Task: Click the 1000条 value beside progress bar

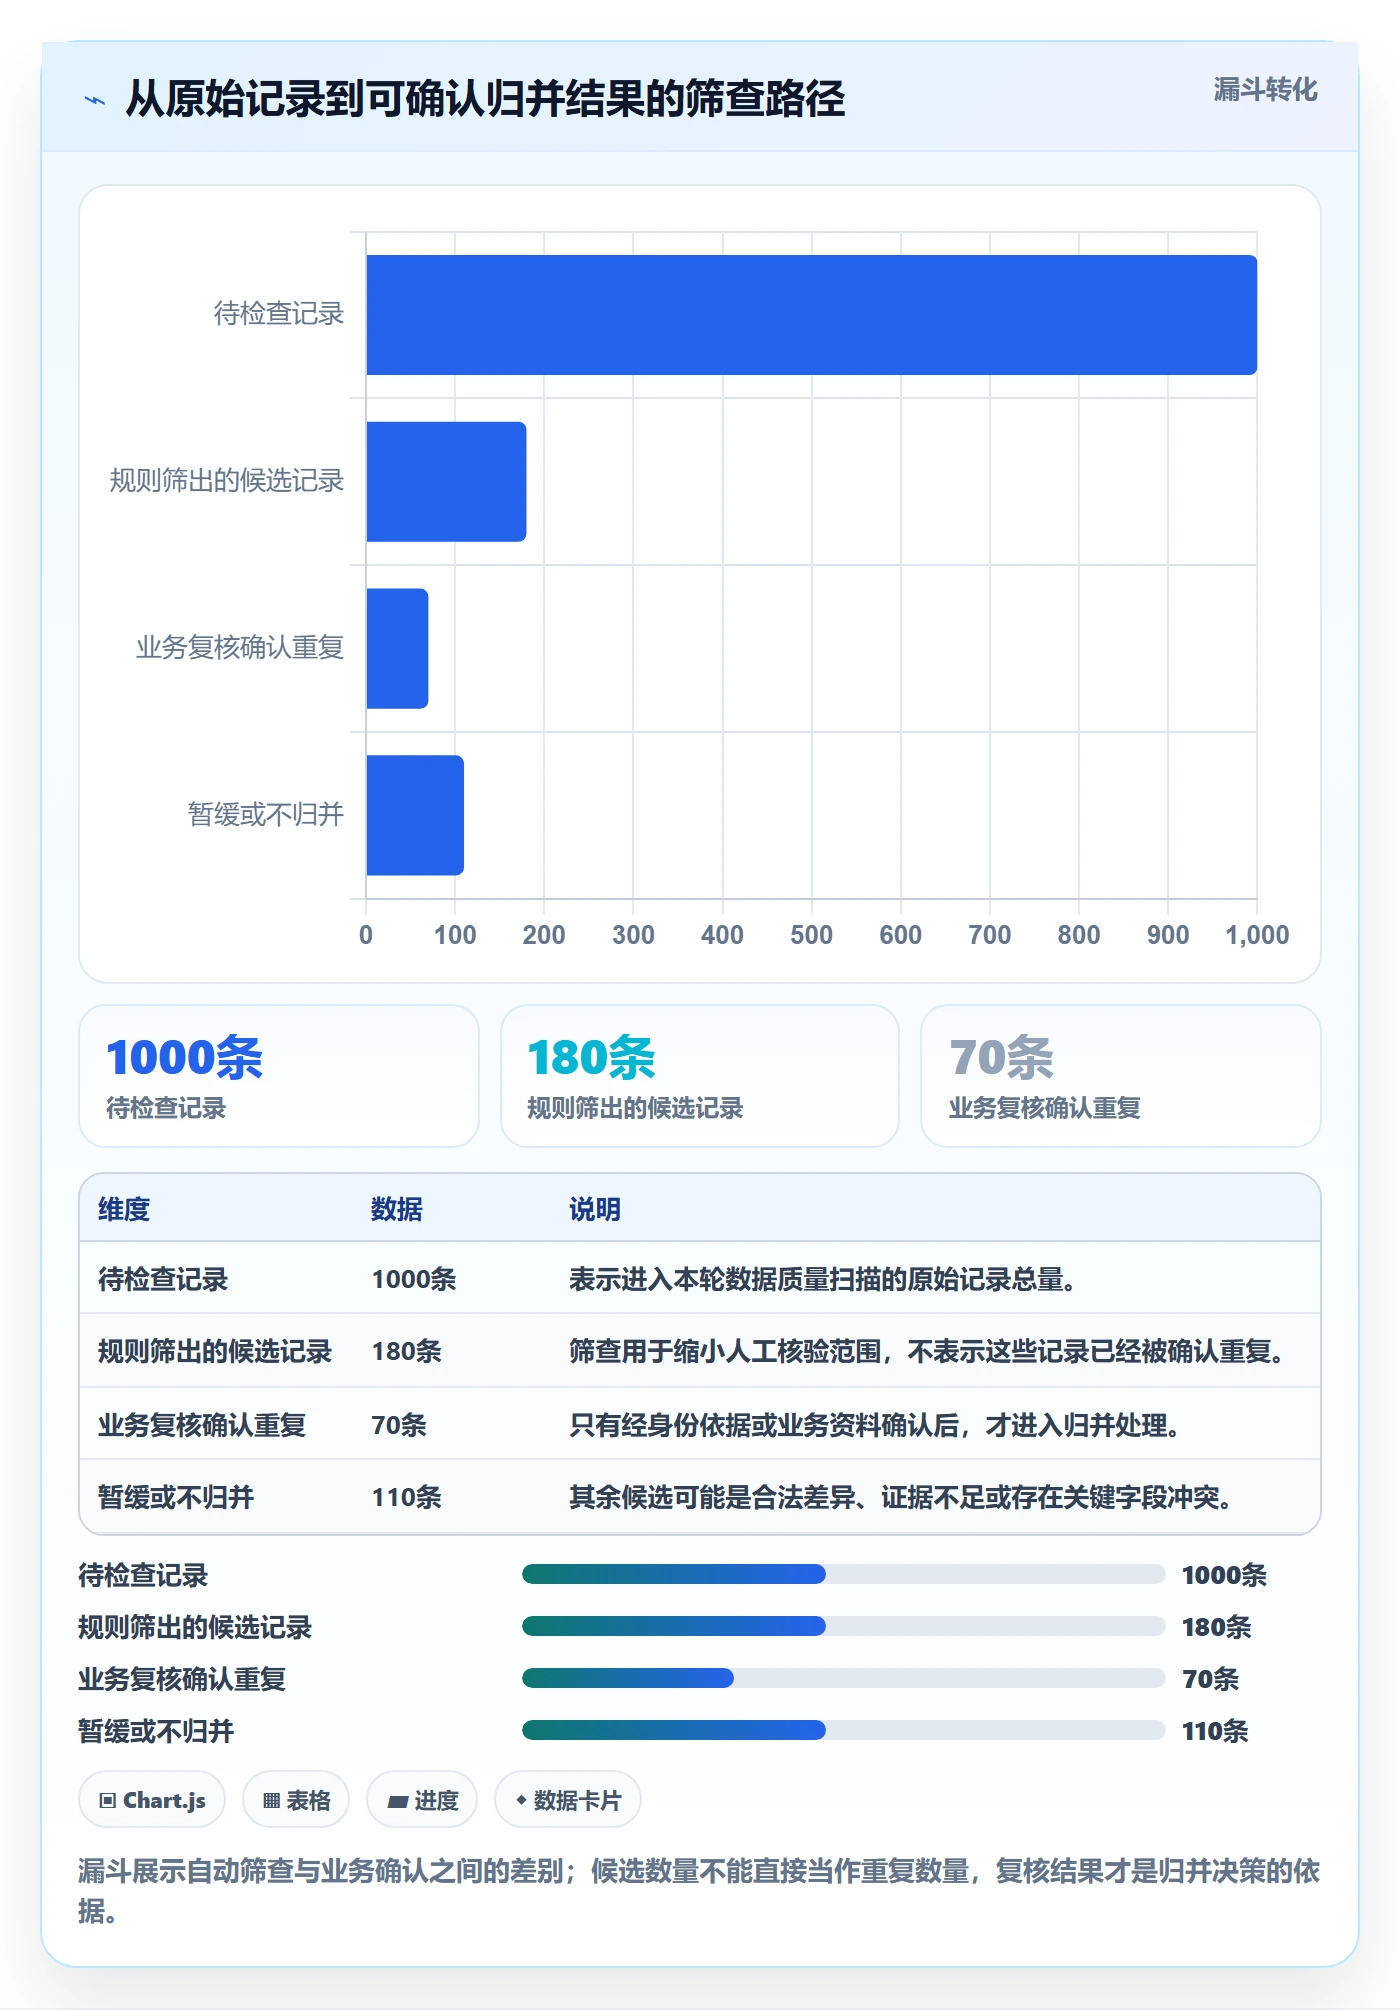Action: [x=1224, y=1575]
